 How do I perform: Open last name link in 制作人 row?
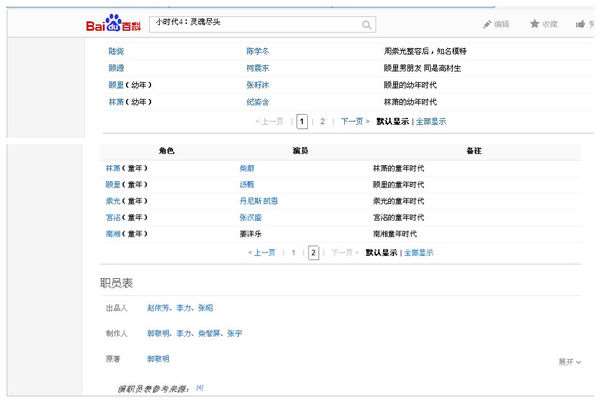tap(235, 333)
